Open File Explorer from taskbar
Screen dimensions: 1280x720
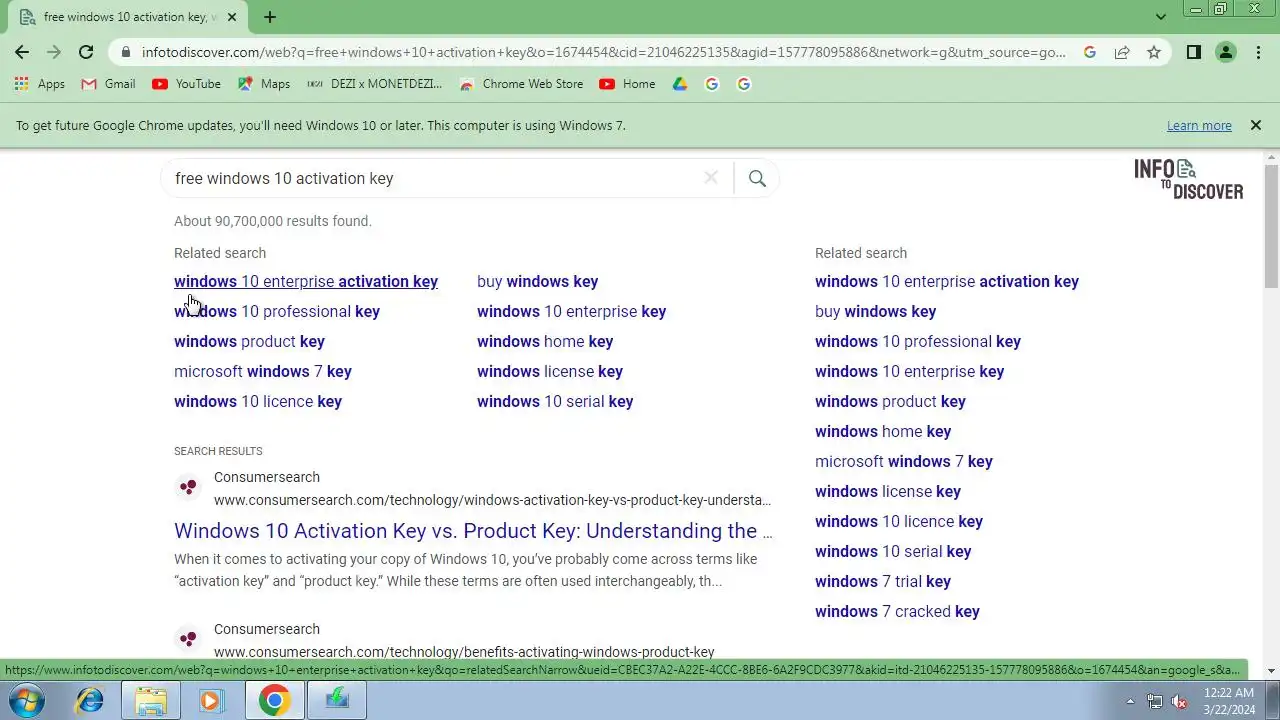151,700
